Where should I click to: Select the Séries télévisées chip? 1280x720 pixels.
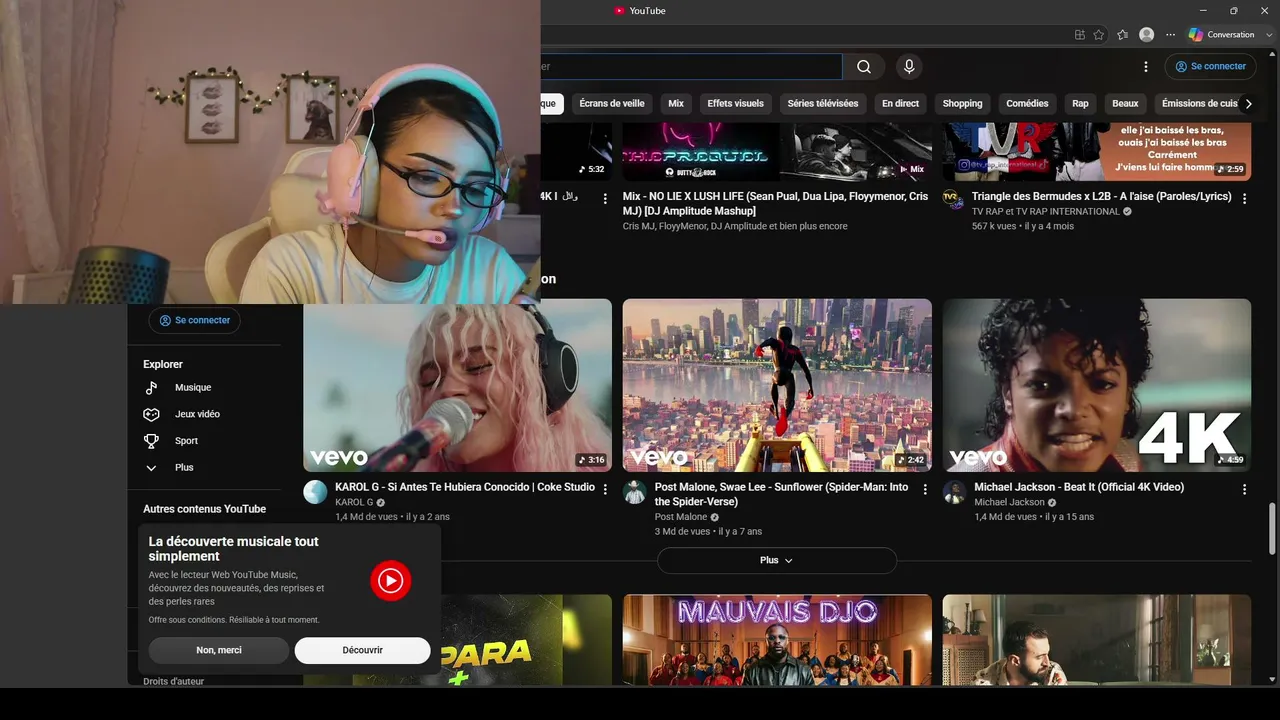[823, 104]
